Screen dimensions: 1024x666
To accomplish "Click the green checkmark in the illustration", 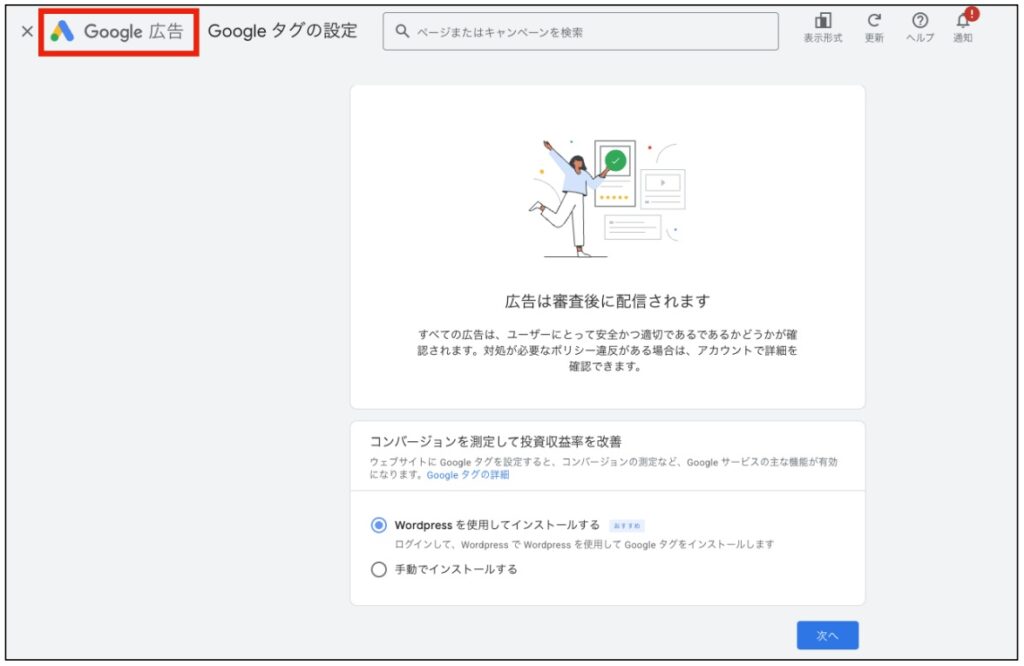I will (615, 160).
